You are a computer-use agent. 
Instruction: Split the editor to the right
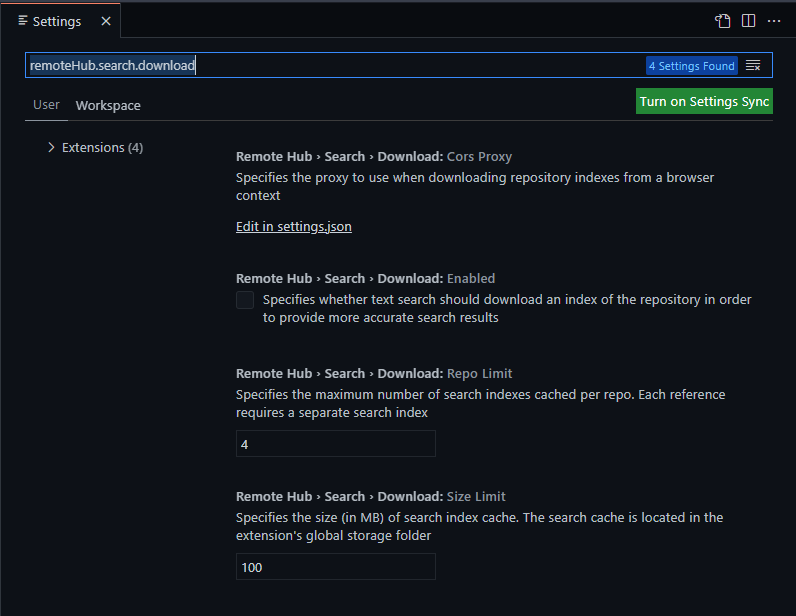pos(748,21)
